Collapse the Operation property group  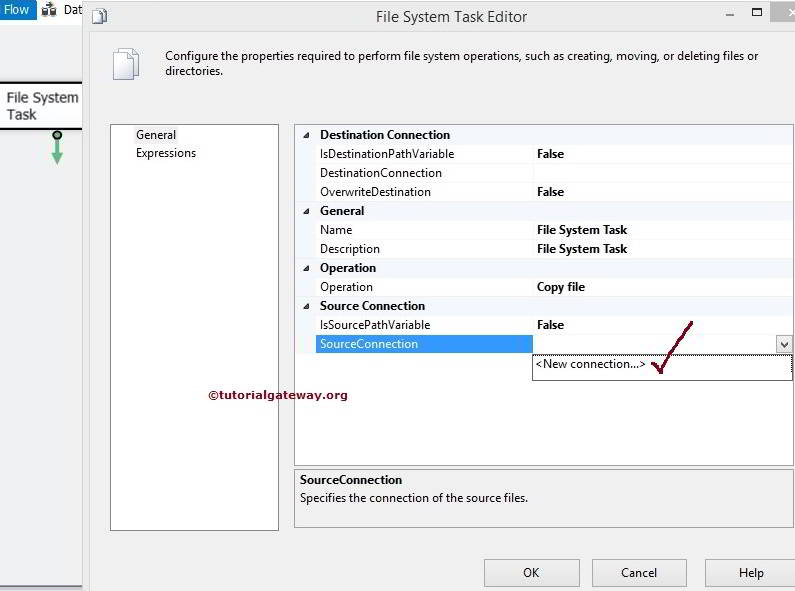pyautogui.click(x=306, y=268)
